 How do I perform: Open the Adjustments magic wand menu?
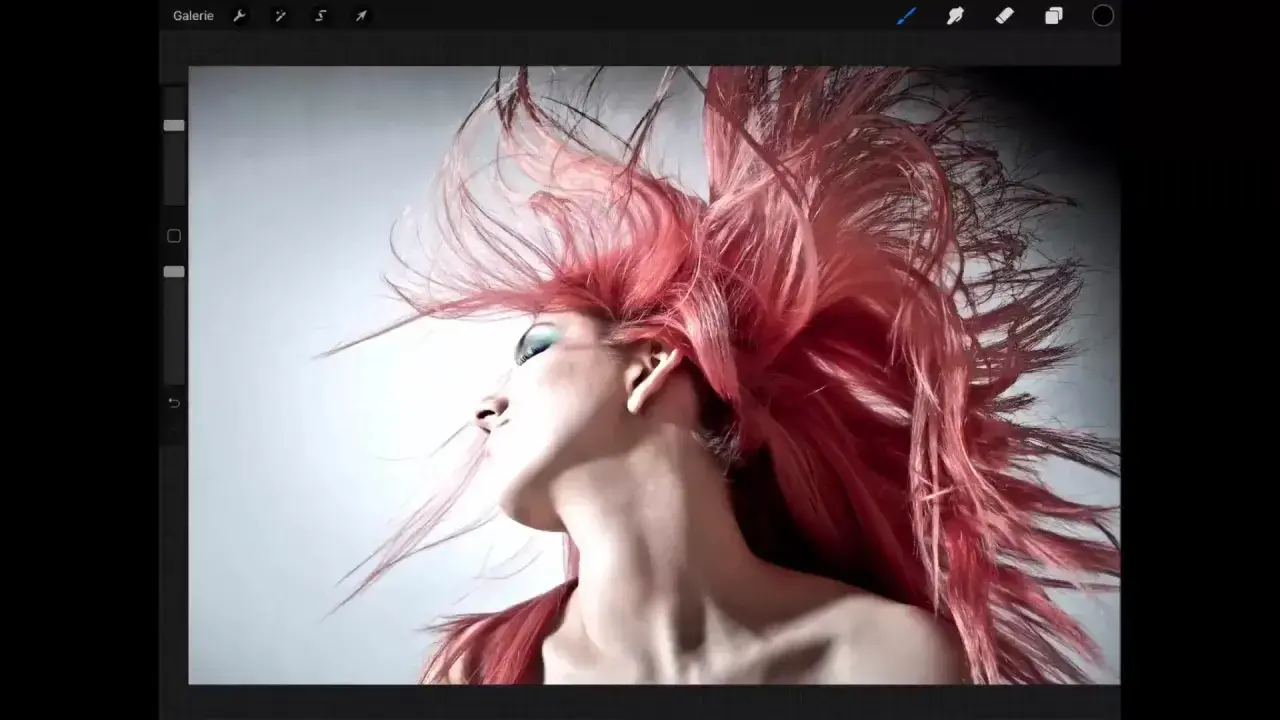280,16
